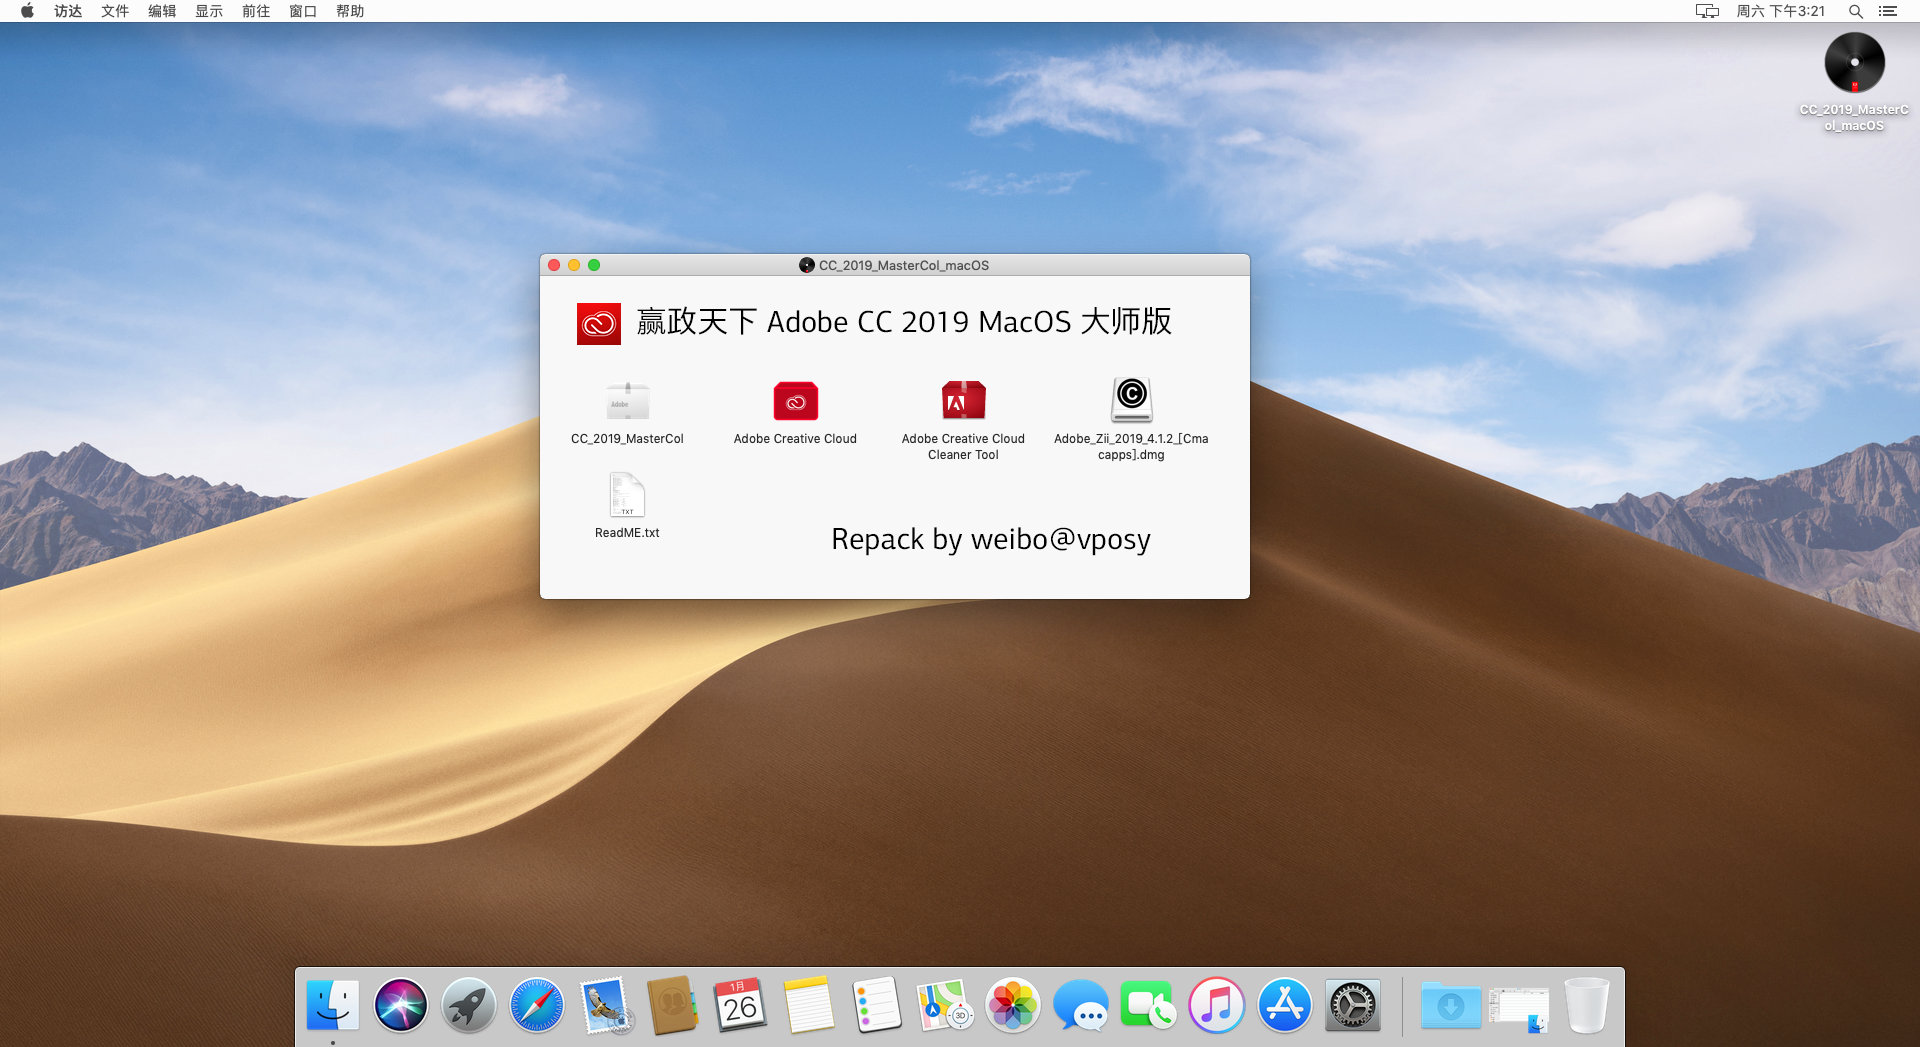
Task: Open the CC_2019_MasterCol installer package
Action: point(627,401)
